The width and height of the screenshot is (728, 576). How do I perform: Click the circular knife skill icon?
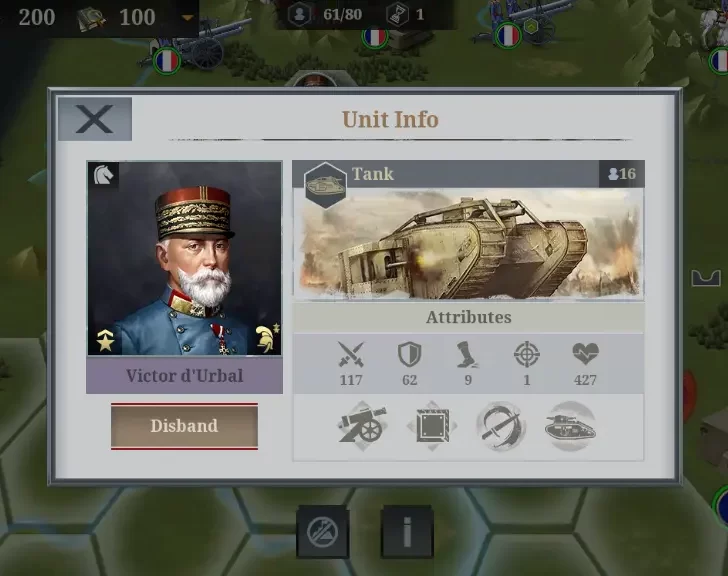[x=500, y=426]
